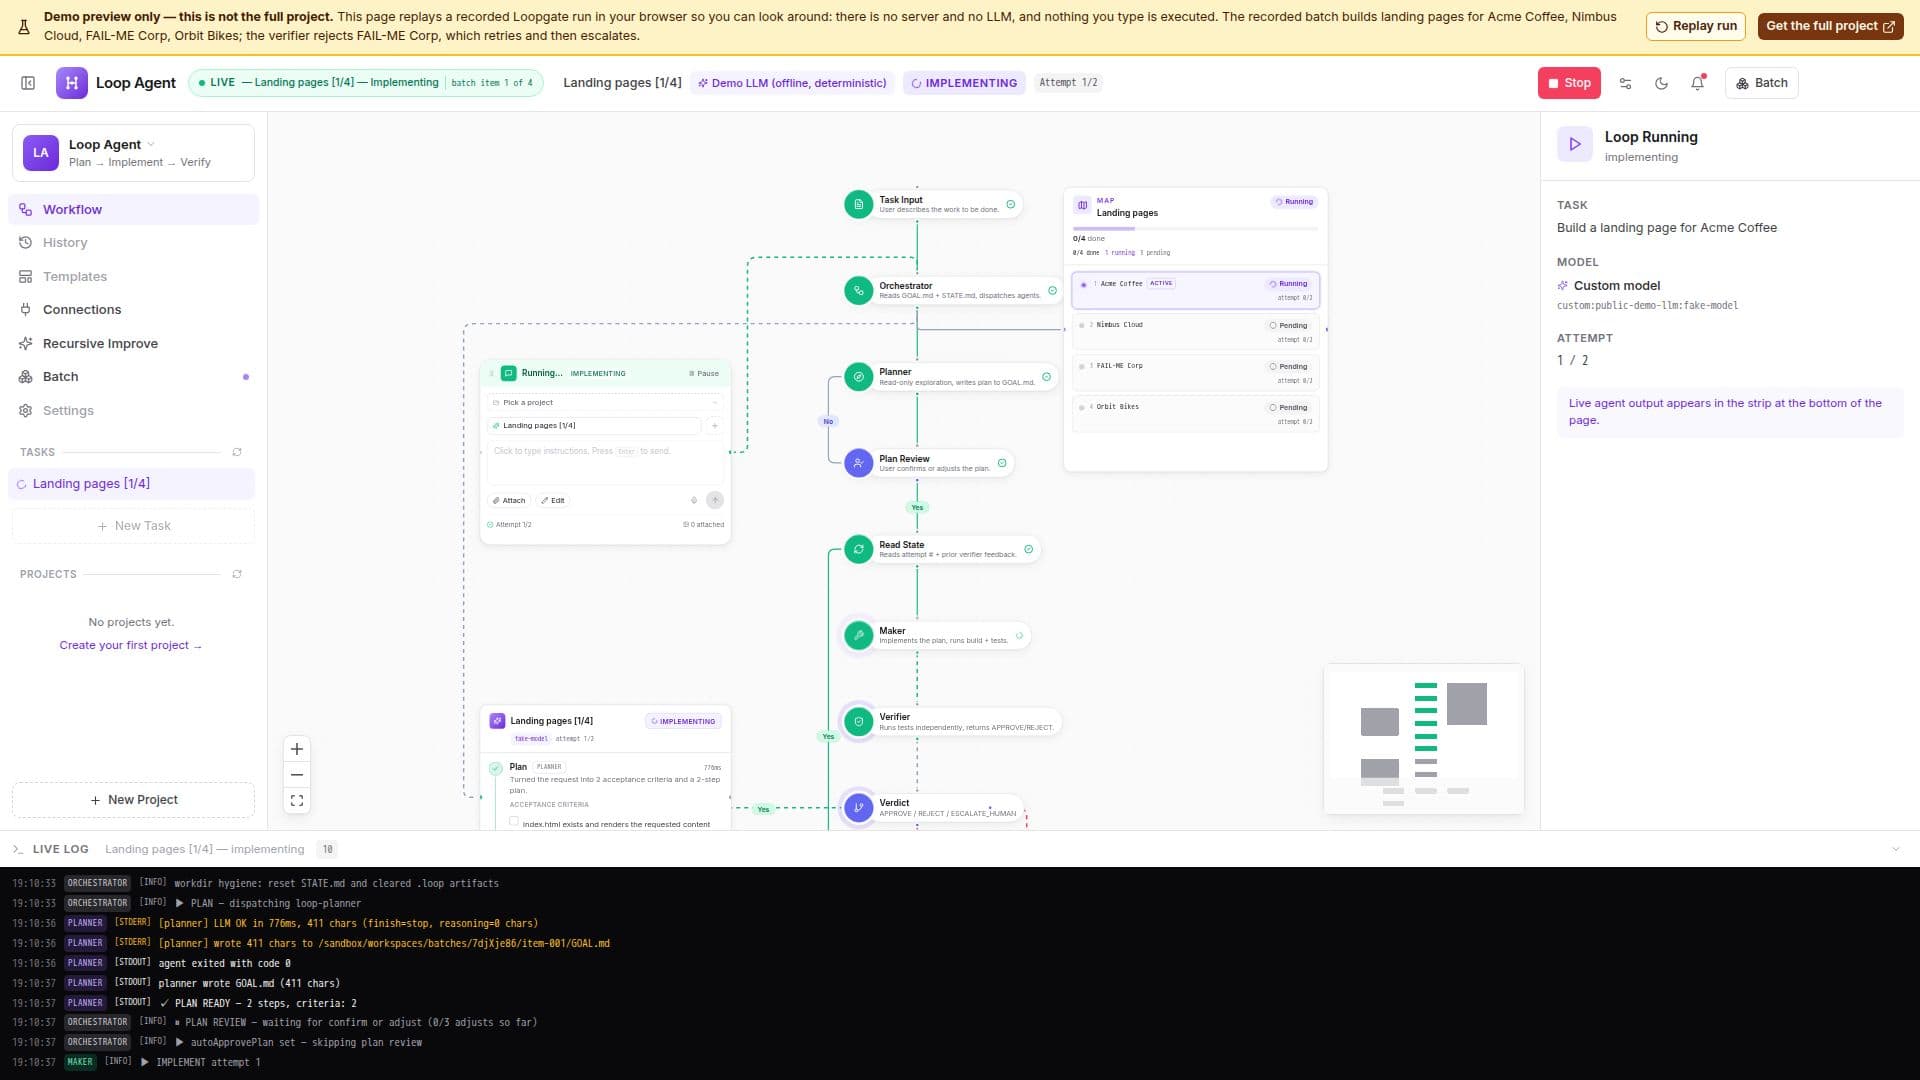Replay the recorded run
The image size is (1920, 1080).
(x=1695, y=26)
